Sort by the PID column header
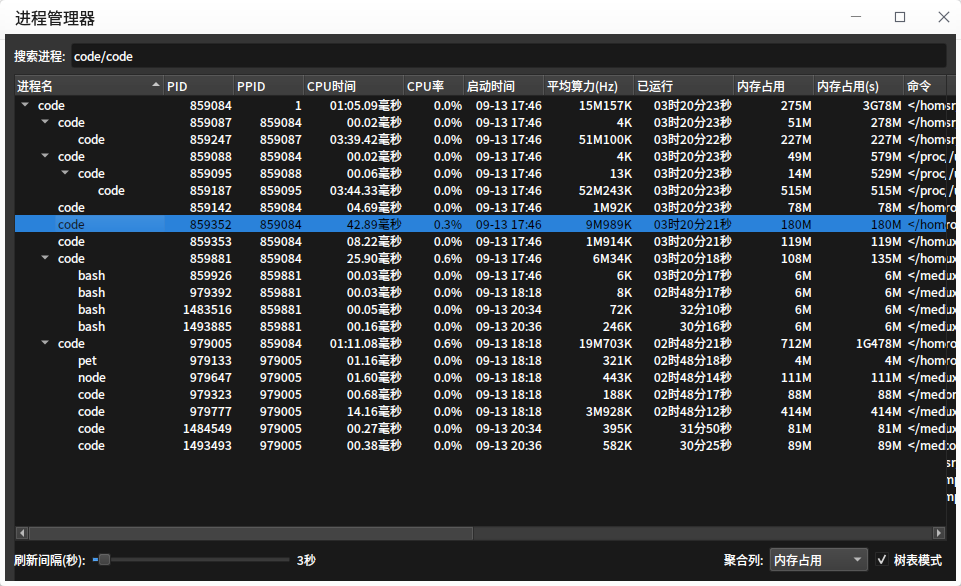The width and height of the screenshot is (961, 586). coord(199,86)
